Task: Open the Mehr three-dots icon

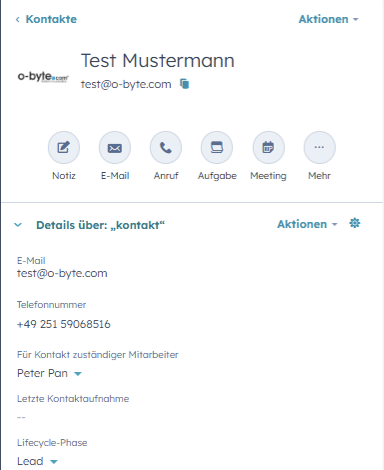Action: pos(319,147)
